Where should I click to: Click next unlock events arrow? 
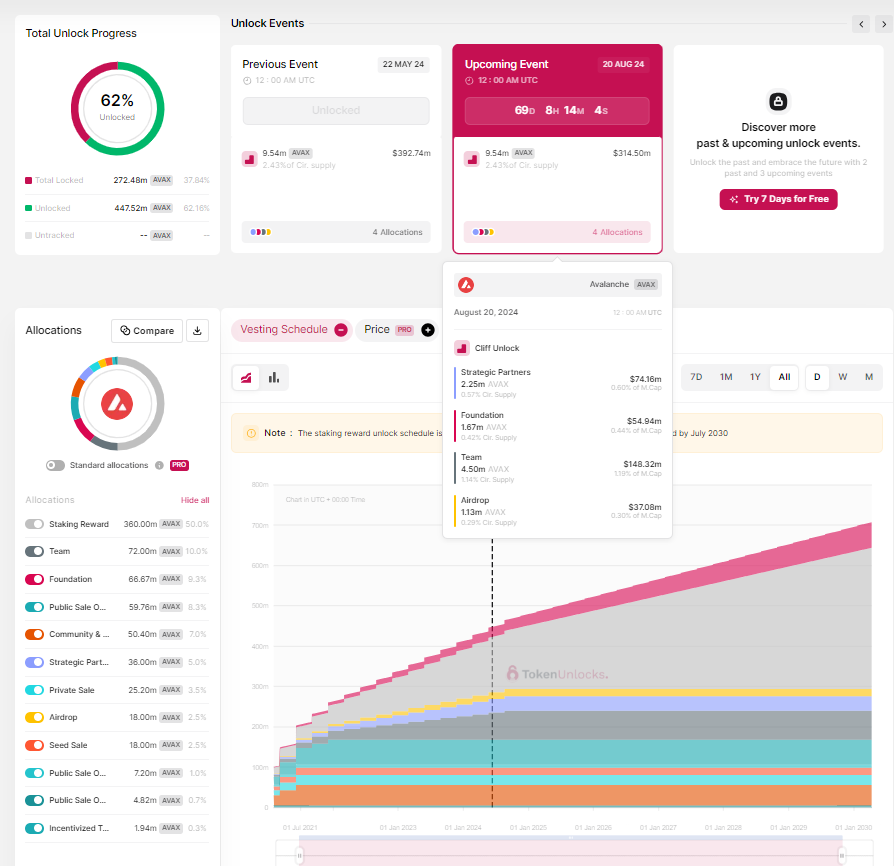[883, 24]
